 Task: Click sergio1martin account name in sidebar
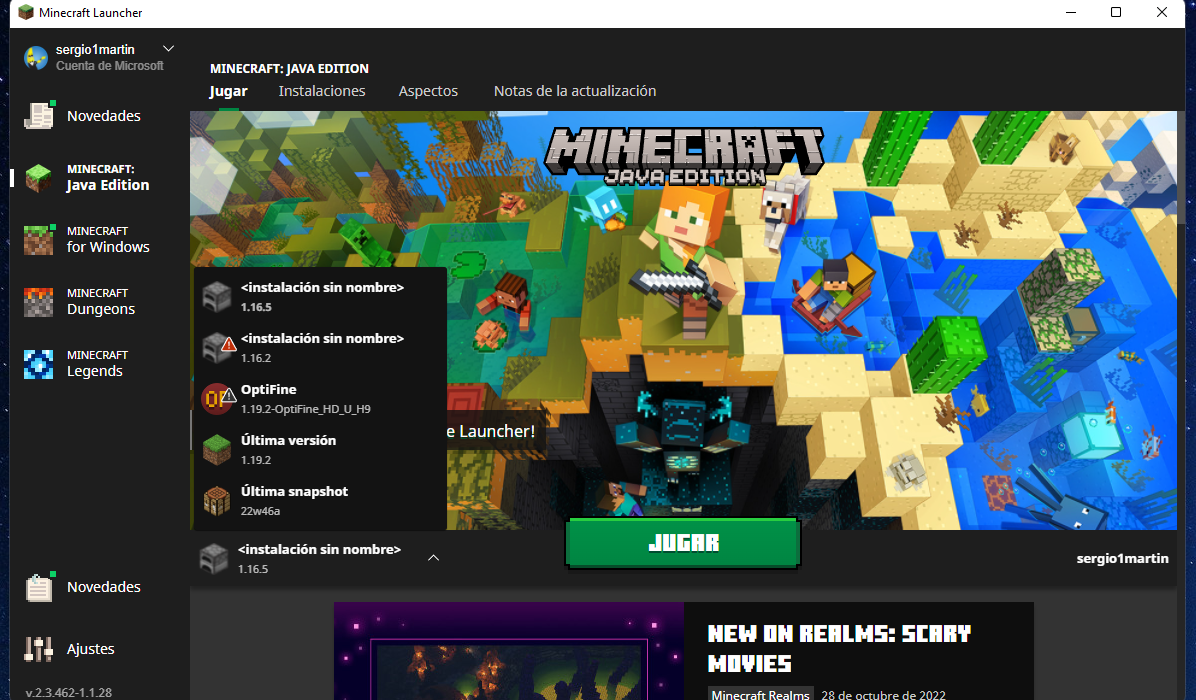tap(95, 50)
